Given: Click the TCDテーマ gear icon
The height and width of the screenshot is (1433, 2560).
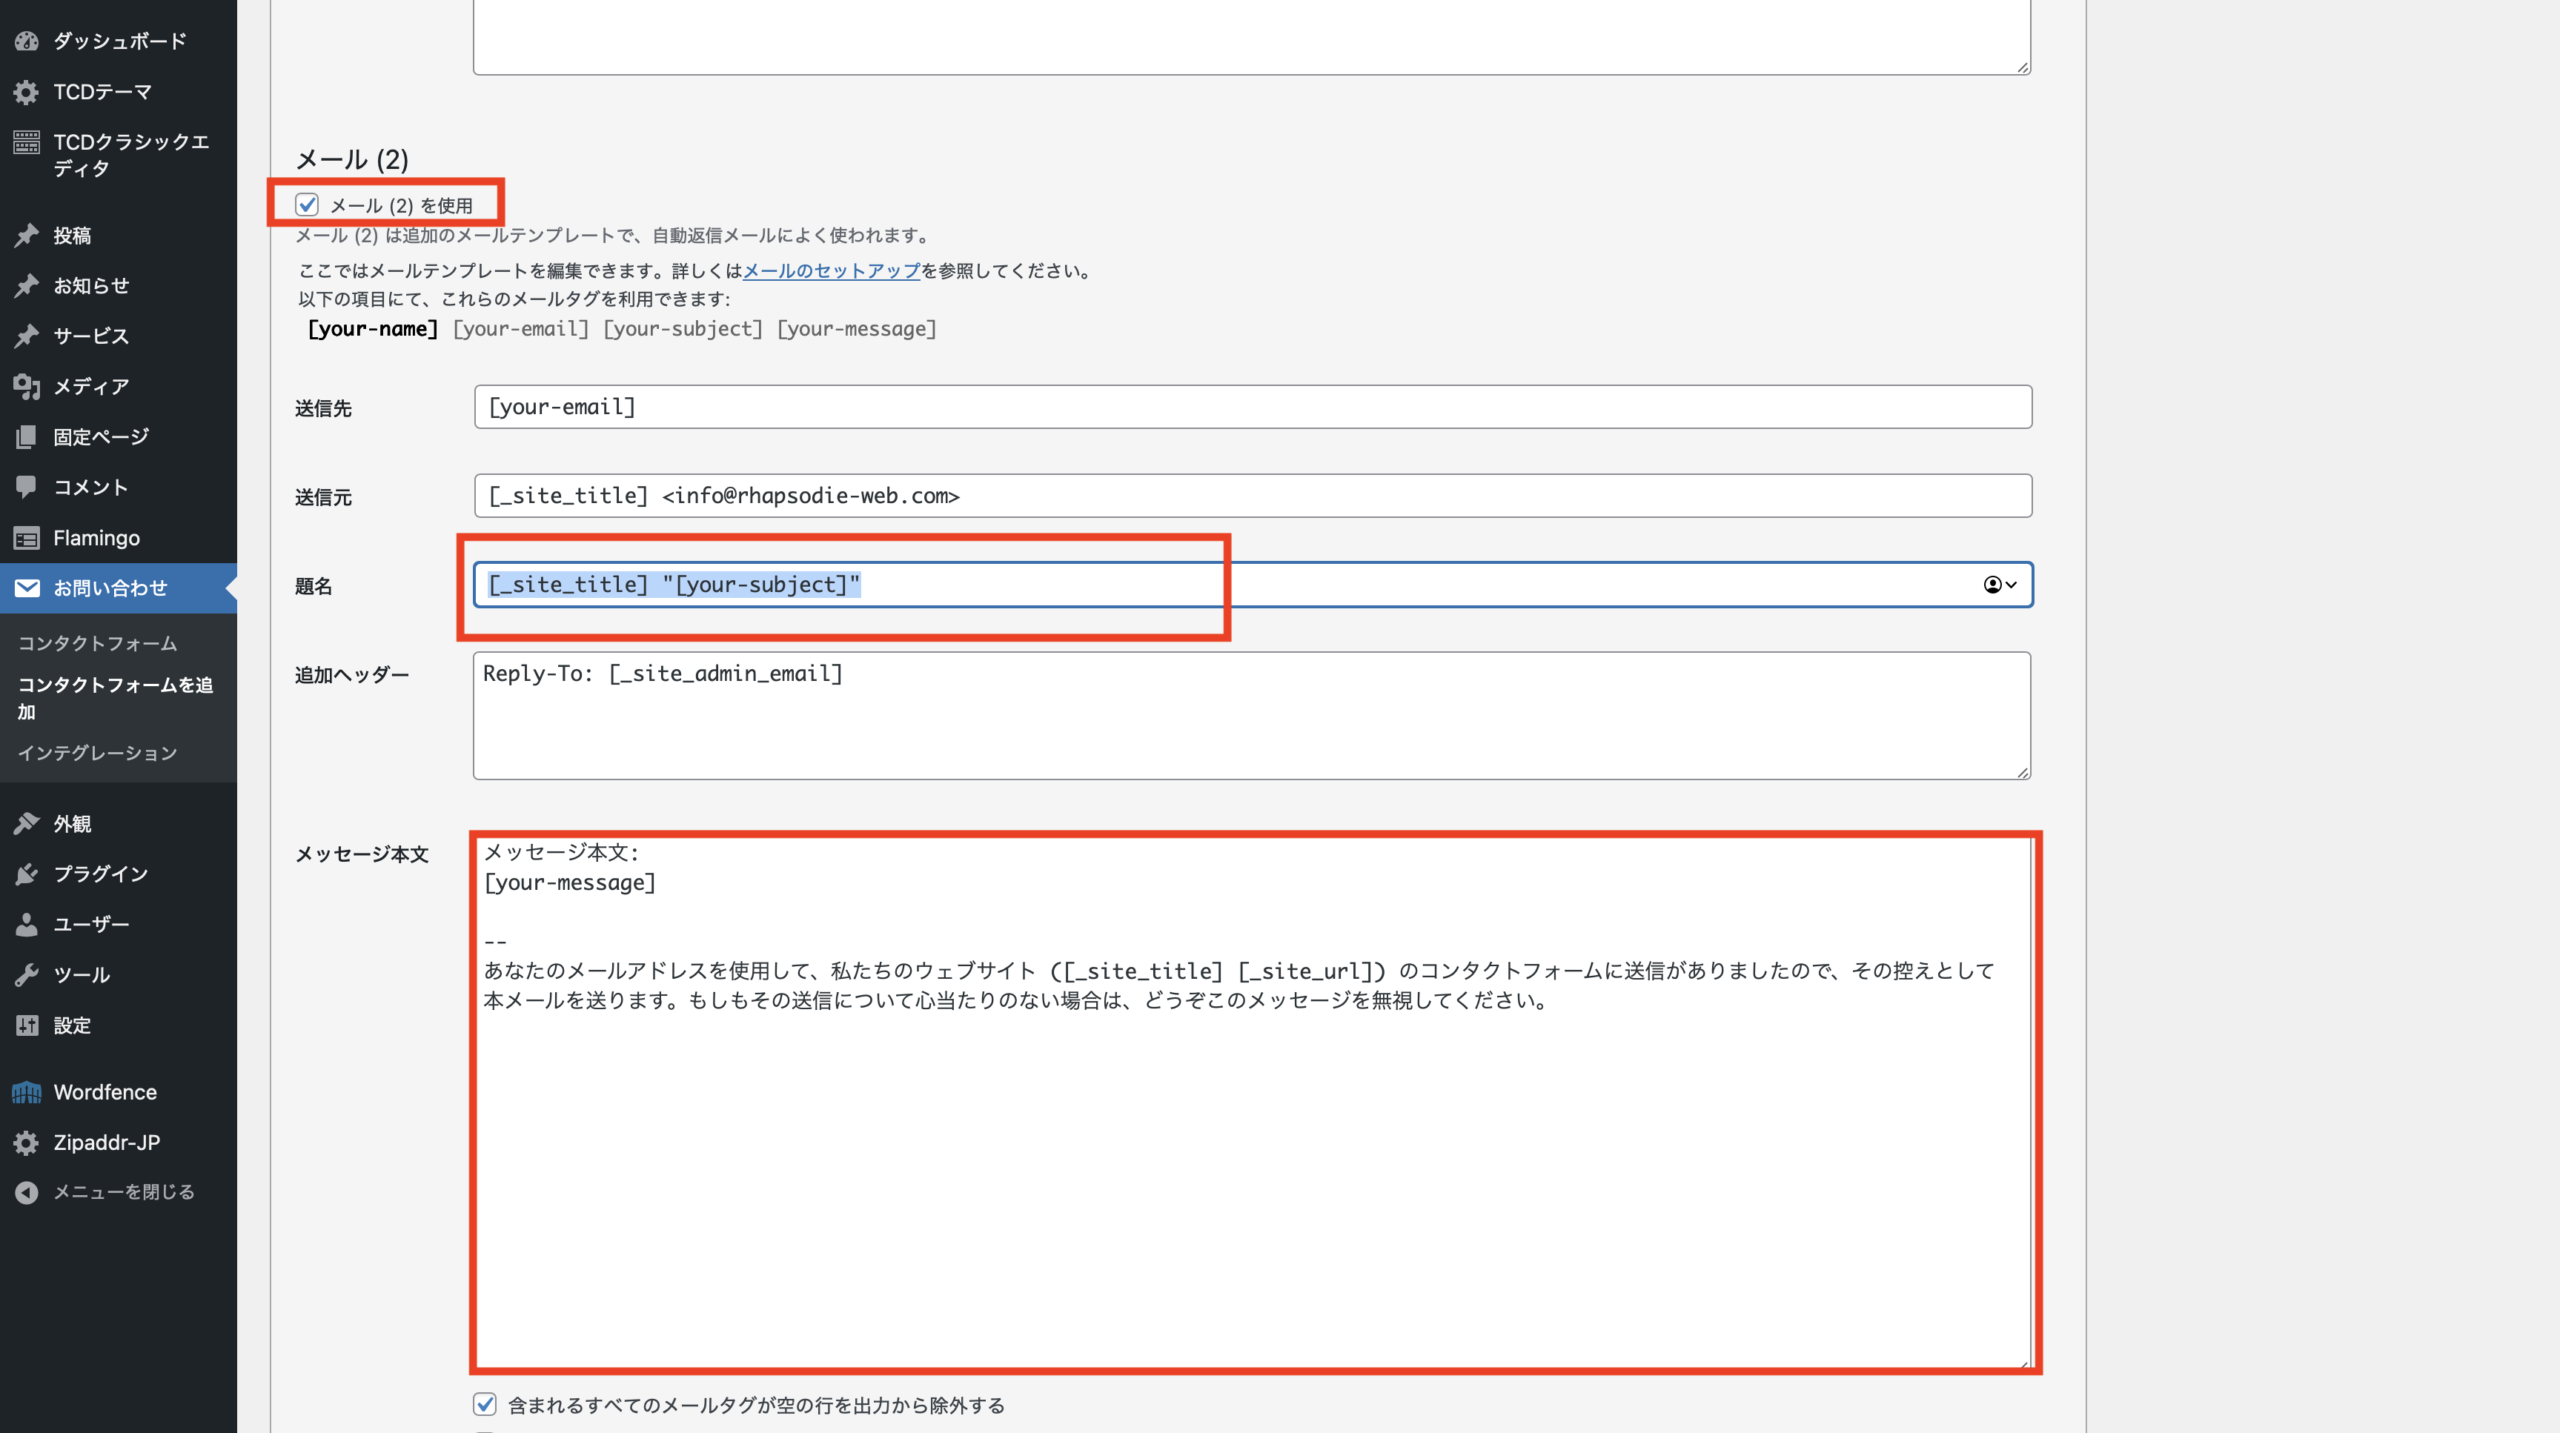Looking at the screenshot, I should [27, 92].
